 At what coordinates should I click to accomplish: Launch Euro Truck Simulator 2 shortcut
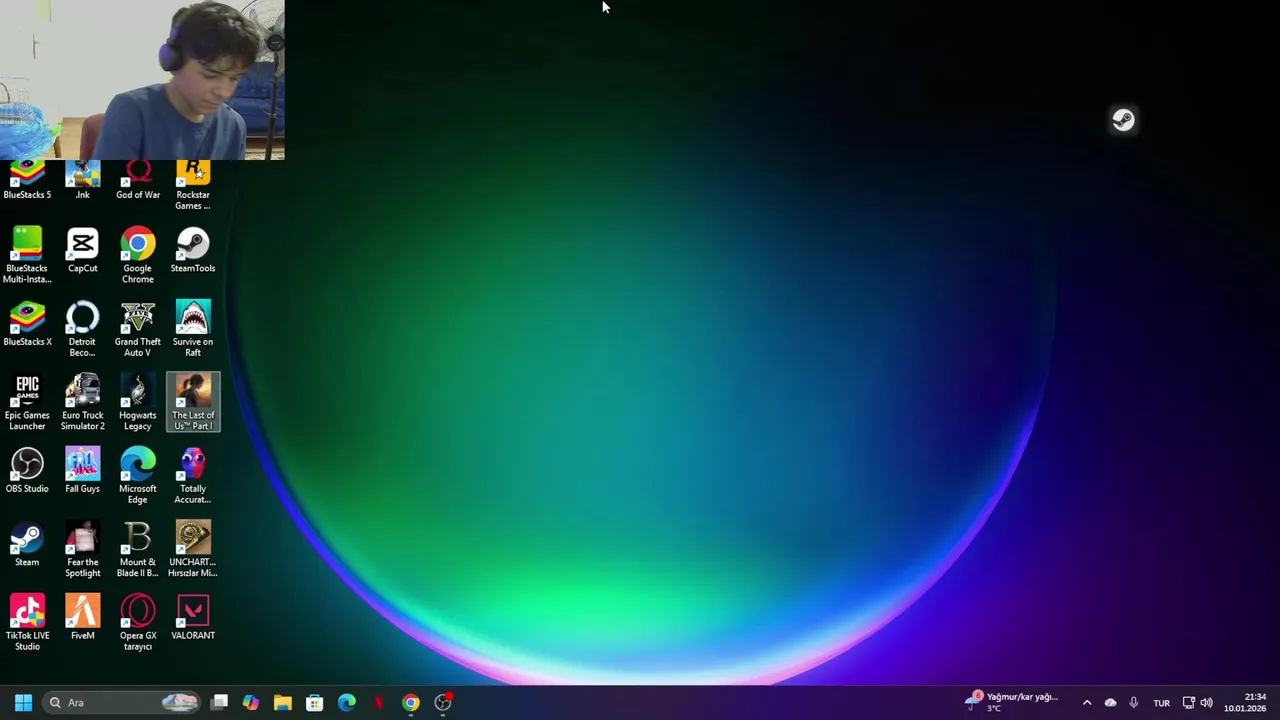click(x=83, y=402)
